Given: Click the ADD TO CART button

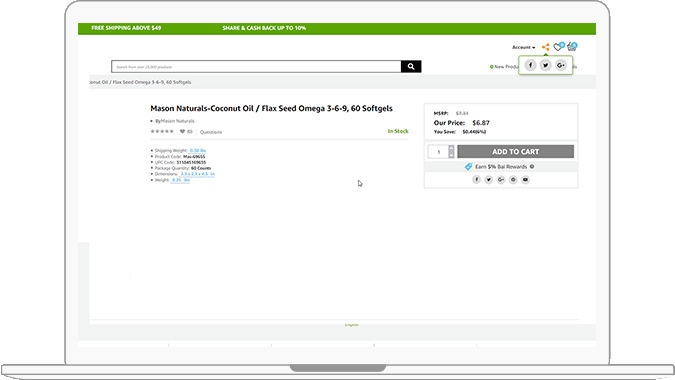Looking at the screenshot, I should point(515,151).
